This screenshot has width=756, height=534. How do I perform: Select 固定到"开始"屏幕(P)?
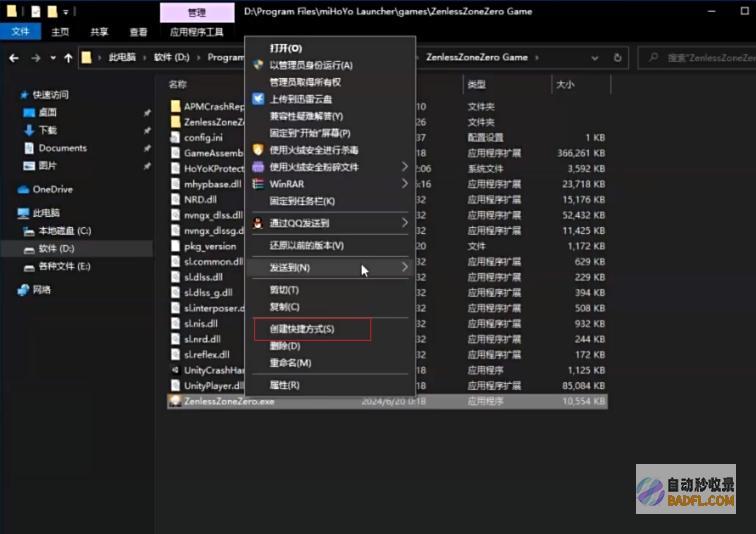click(310, 133)
